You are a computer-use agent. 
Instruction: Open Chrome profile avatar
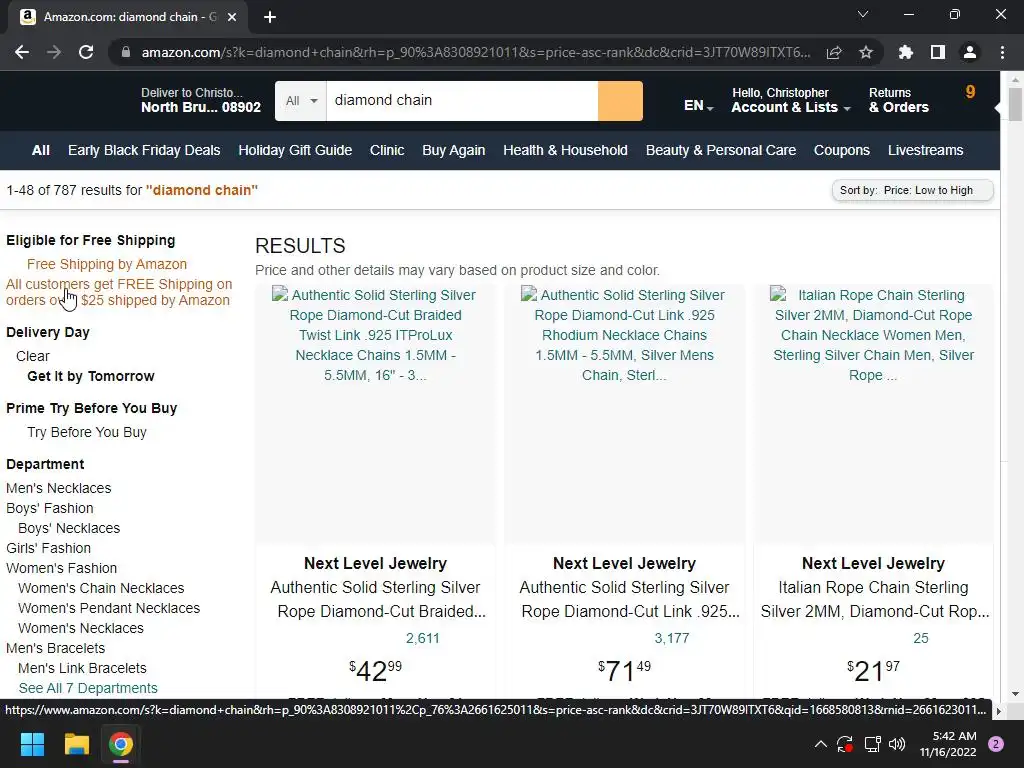970,52
